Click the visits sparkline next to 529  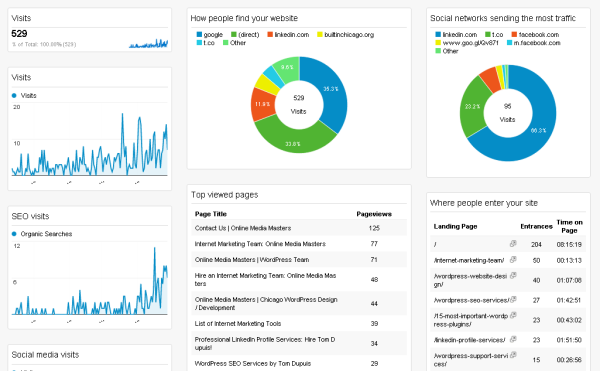tap(148, 43)
